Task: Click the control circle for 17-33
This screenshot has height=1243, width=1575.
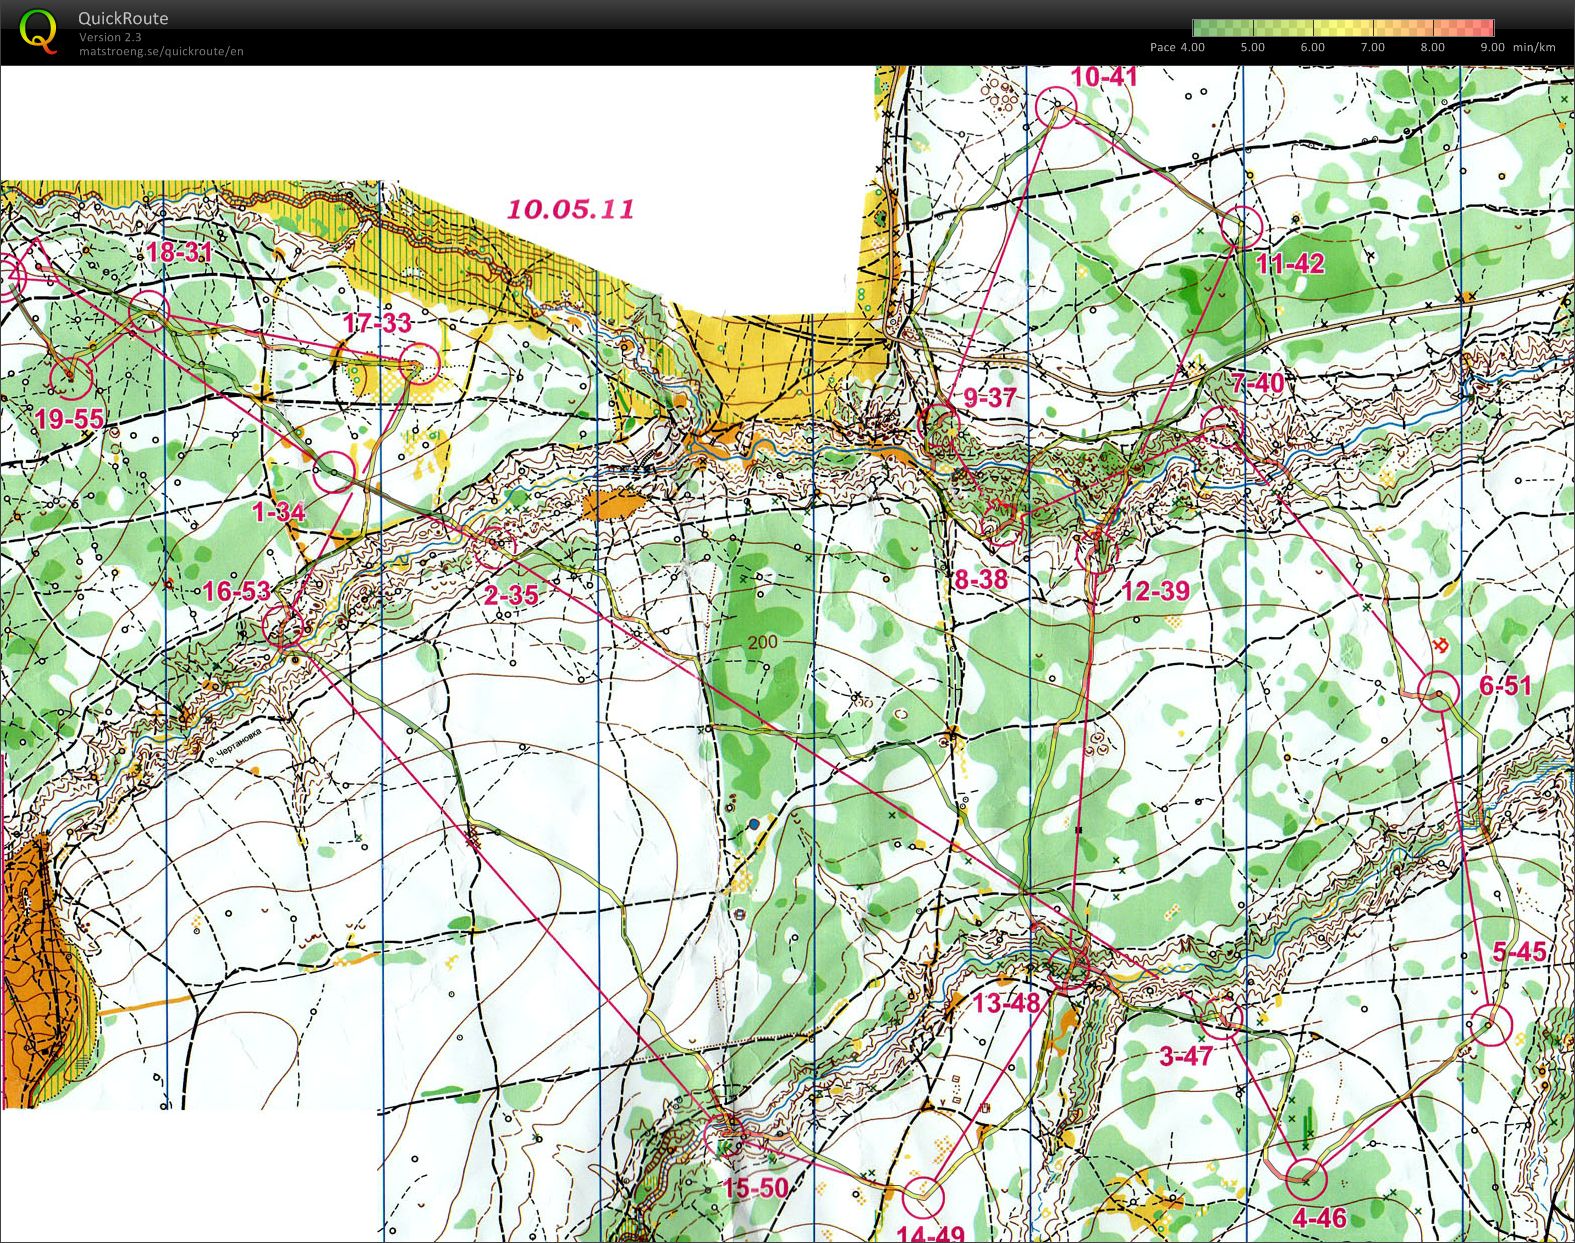Action: tap(419, 364)
